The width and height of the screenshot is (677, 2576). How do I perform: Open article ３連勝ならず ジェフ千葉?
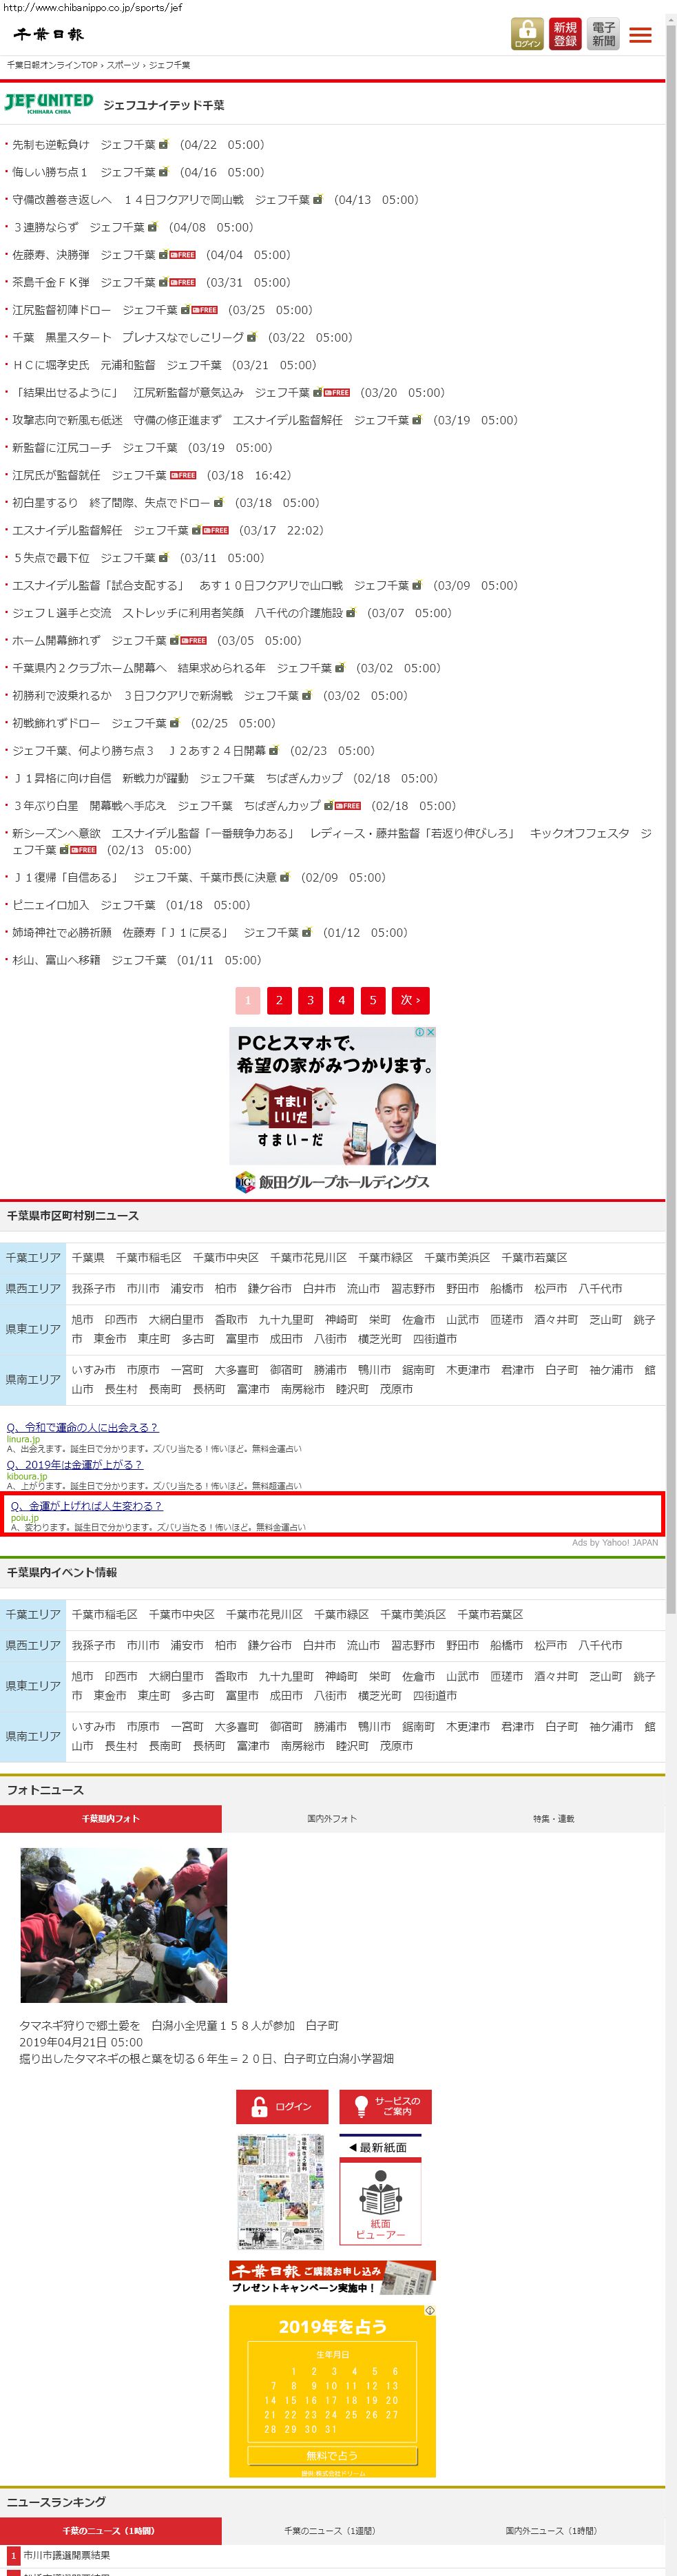point(78,228)
